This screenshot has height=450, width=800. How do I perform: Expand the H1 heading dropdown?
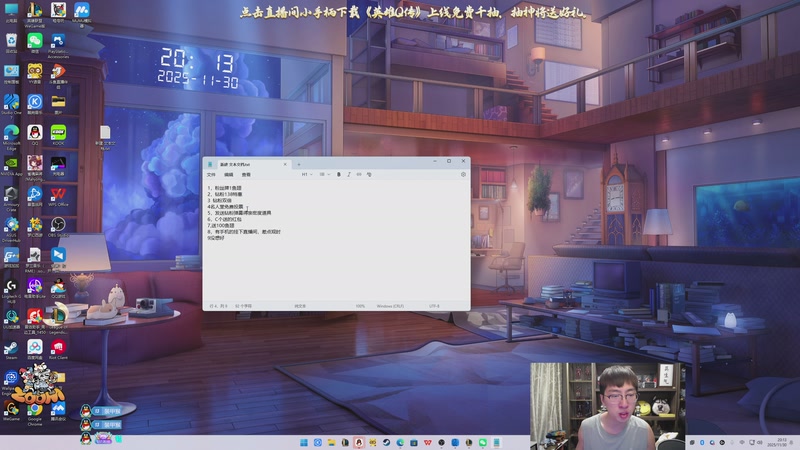pos(307,174)
